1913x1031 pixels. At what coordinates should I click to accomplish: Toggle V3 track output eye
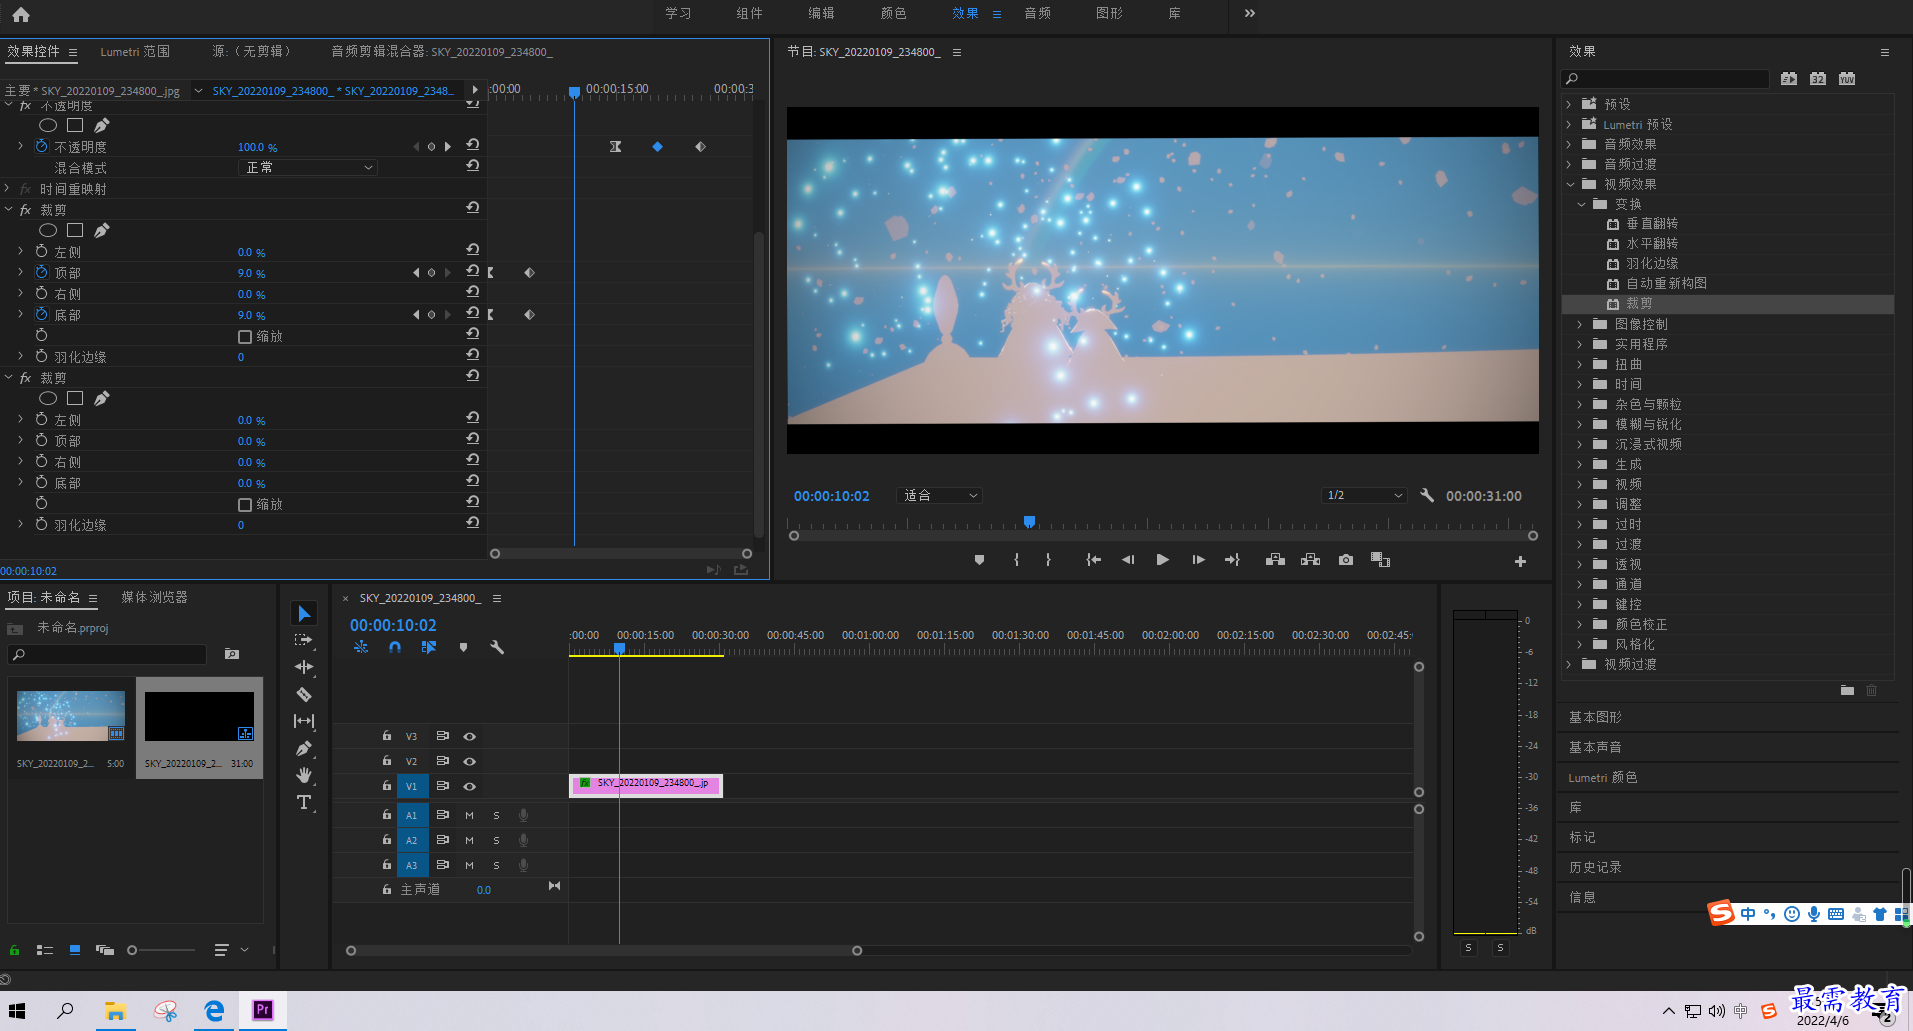pyautogui.click(x=469, y=736)
